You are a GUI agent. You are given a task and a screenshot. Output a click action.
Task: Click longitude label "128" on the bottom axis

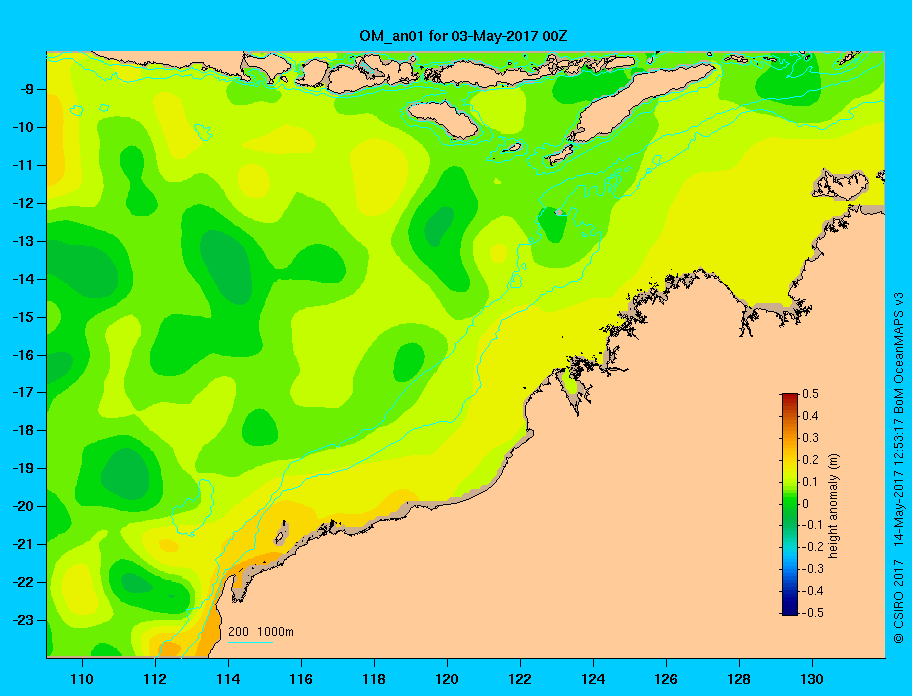coord(739,679)
